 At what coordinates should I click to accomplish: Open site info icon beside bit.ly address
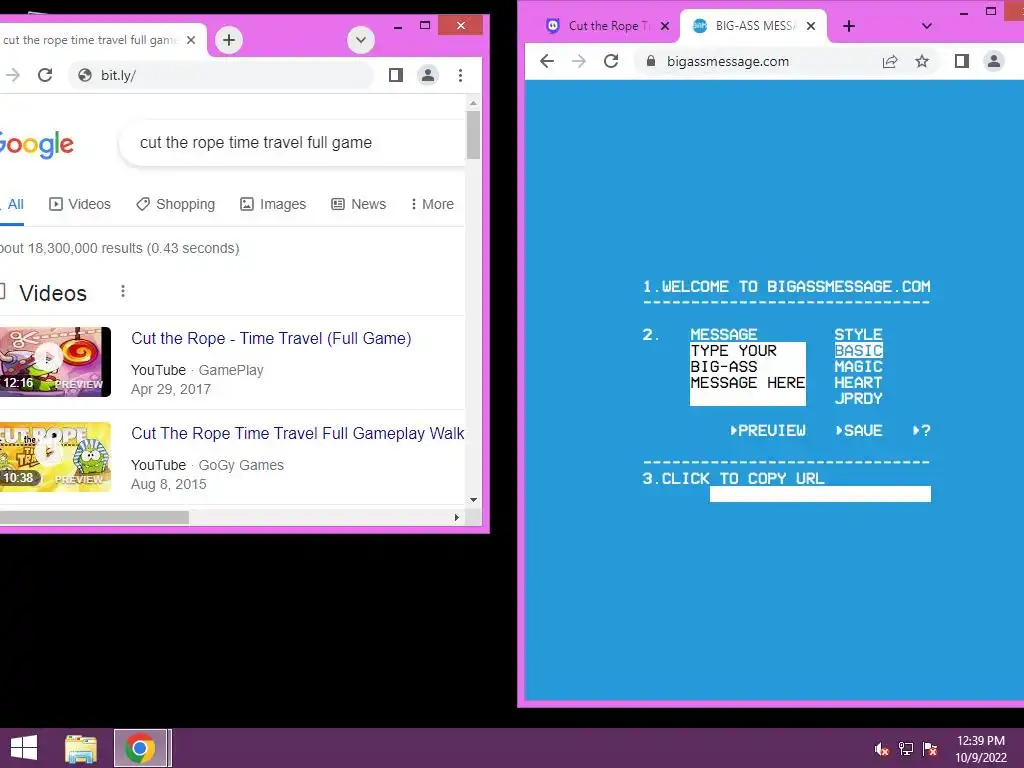(x=85, y=75)
